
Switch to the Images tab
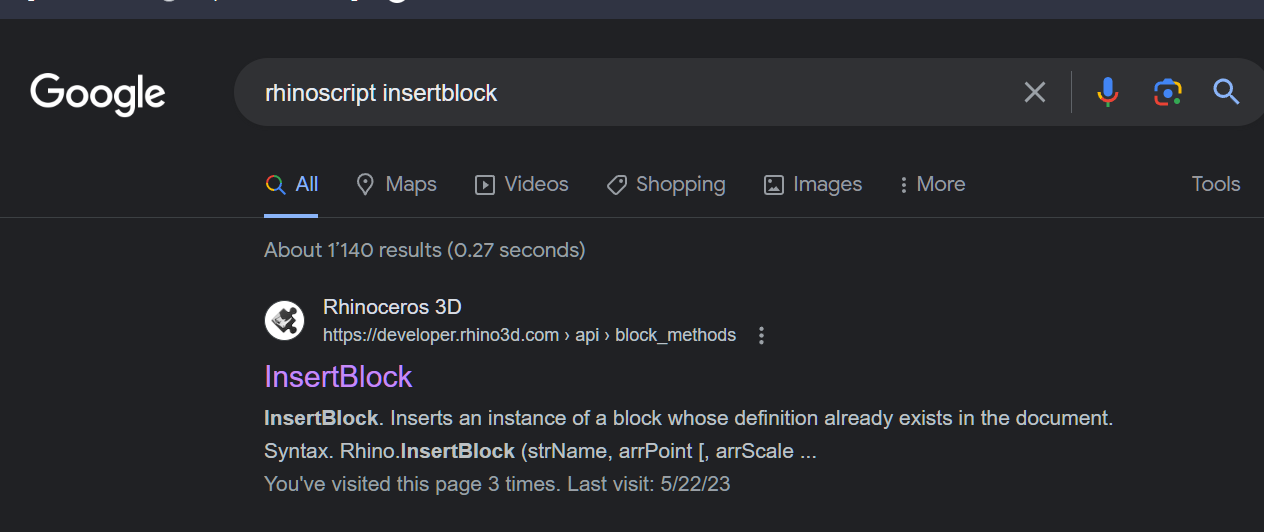click(x=813, y=184)
